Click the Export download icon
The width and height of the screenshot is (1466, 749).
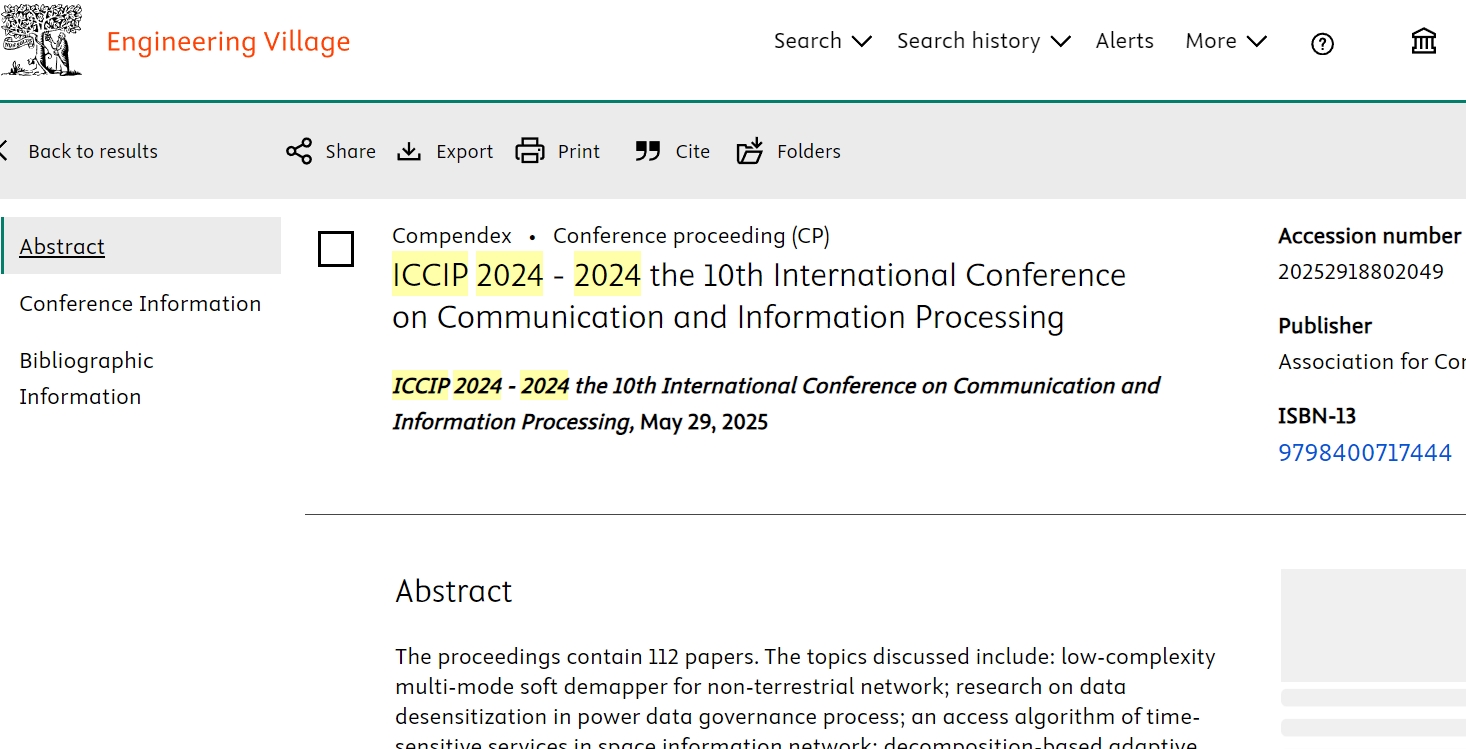coord(409,152)
